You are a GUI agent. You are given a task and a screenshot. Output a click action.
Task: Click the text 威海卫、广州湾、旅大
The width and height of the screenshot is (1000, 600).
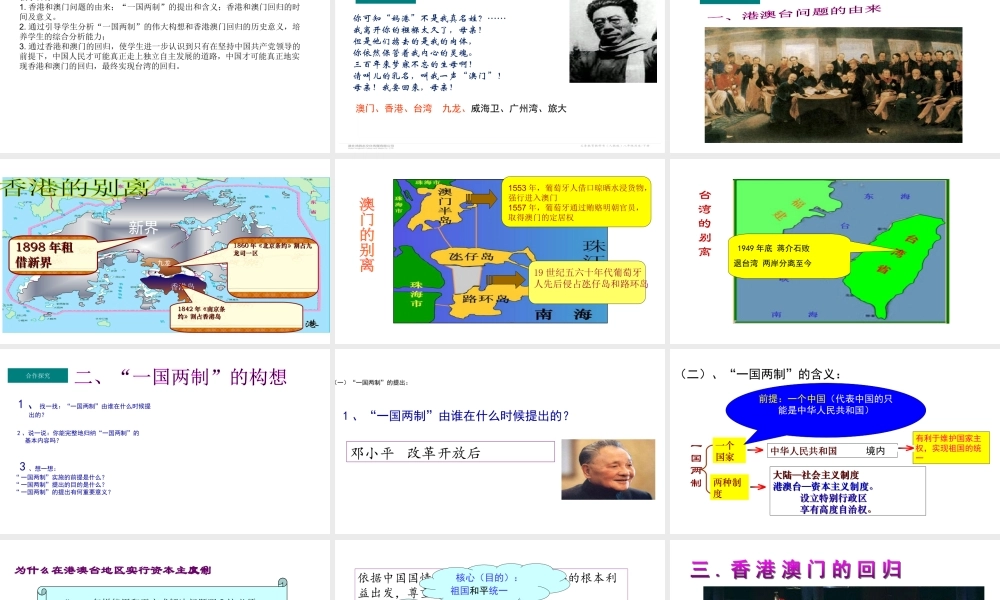[518, 108]
